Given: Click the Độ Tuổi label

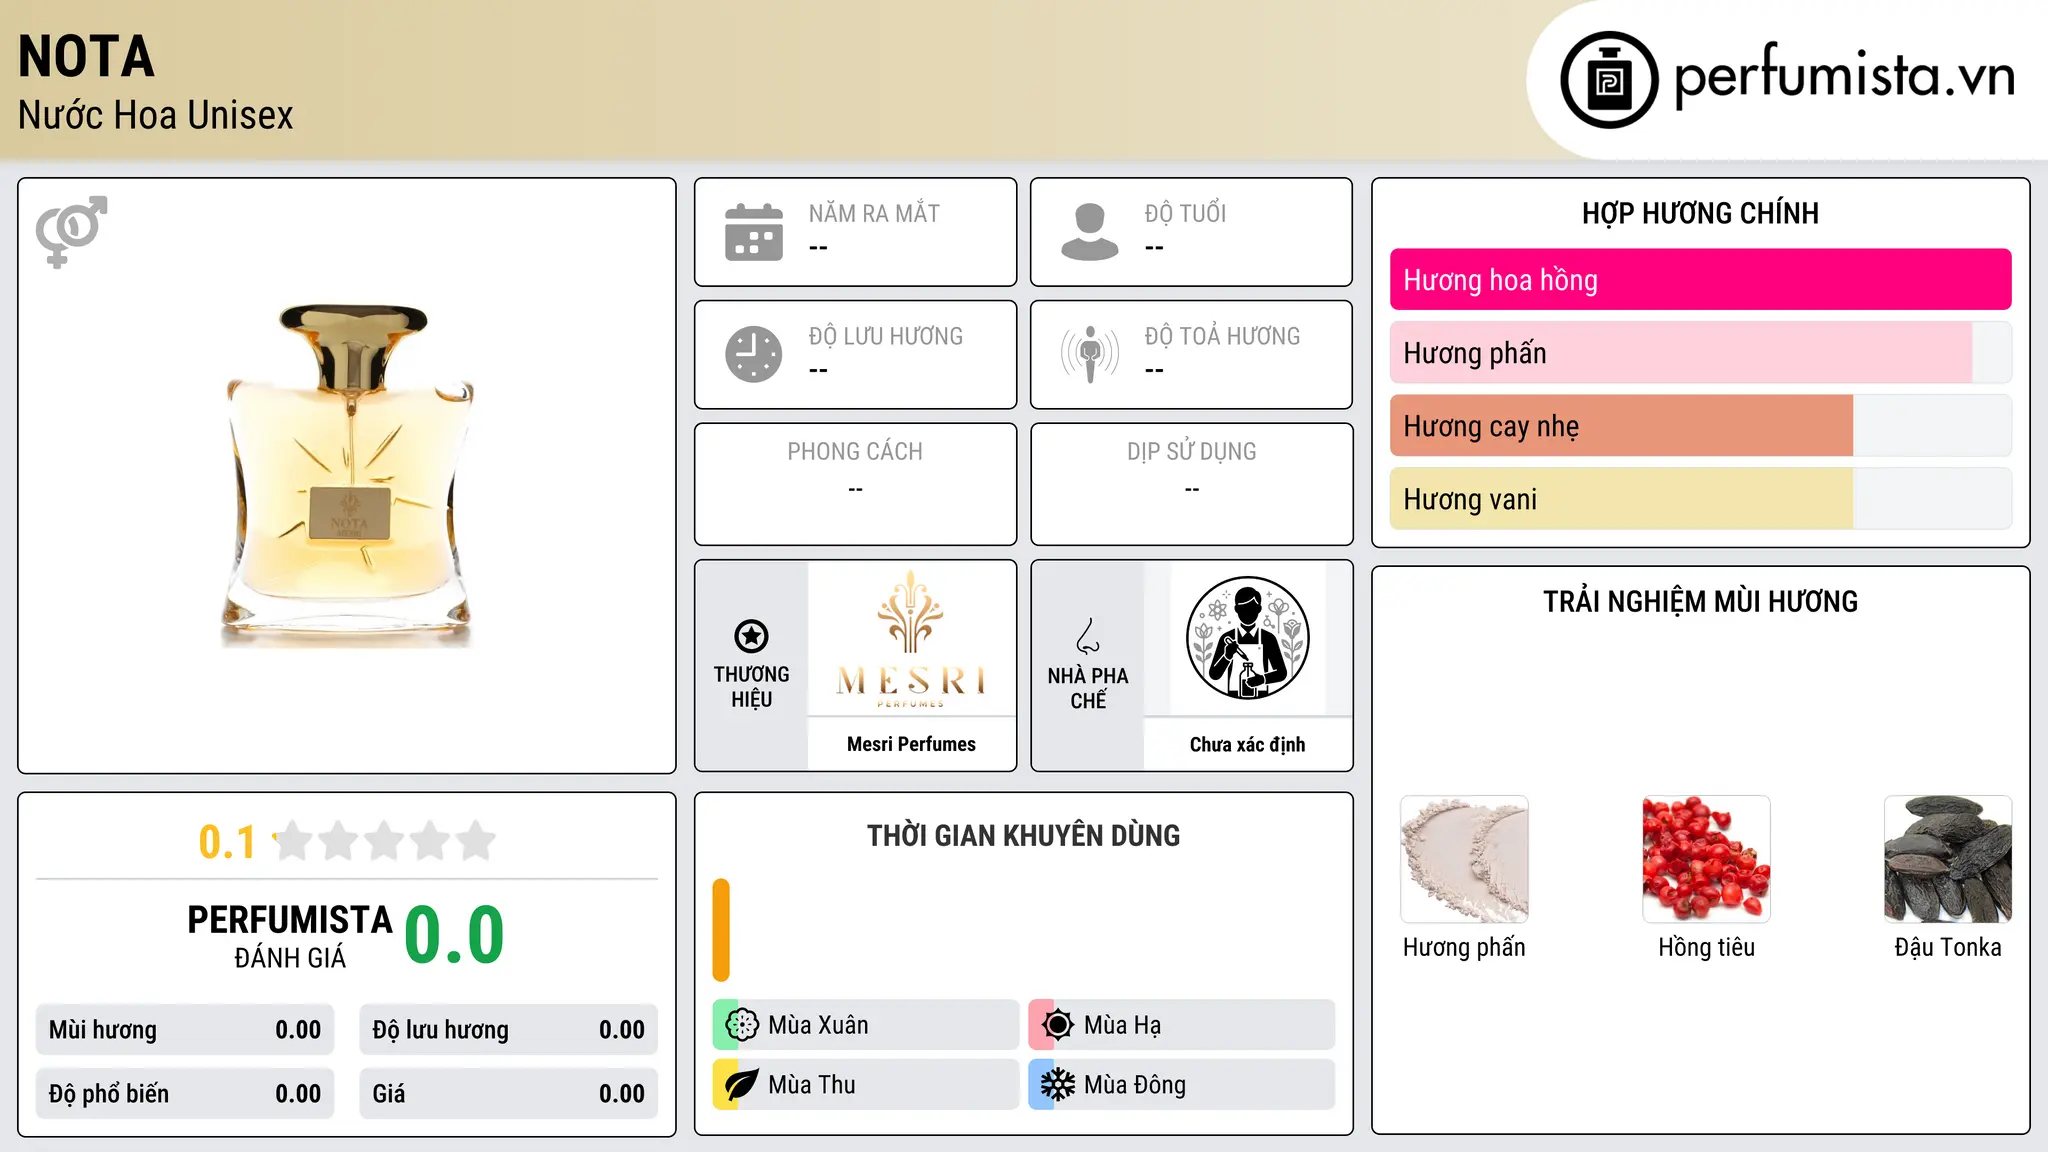Looking at the screenshot, I should click(x=1185, y=214).
